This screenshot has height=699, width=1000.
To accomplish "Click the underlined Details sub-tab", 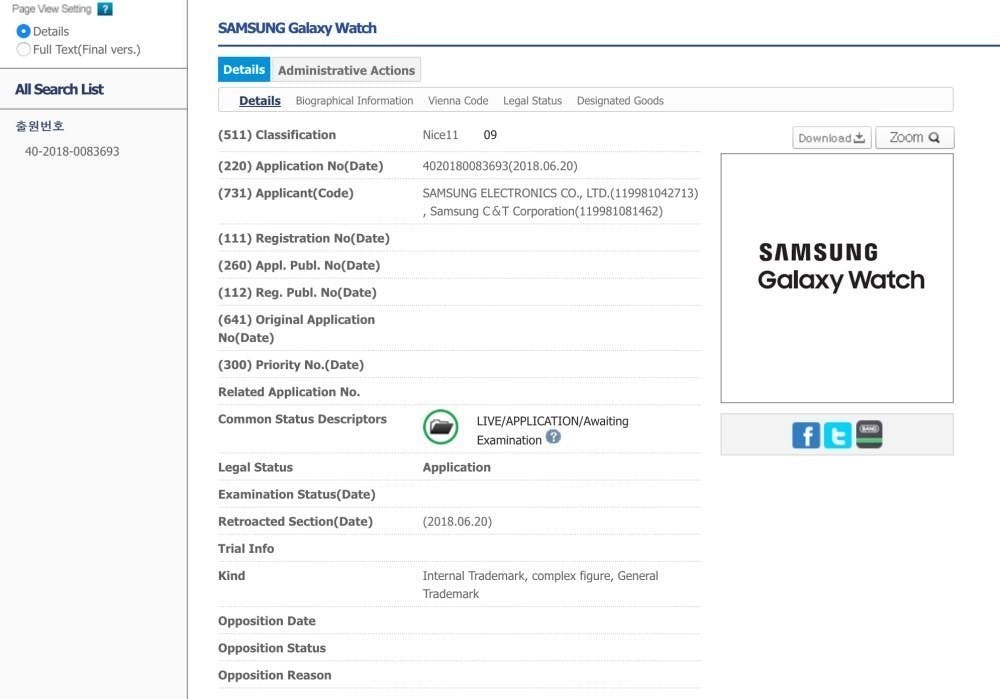I will point(260,101).
